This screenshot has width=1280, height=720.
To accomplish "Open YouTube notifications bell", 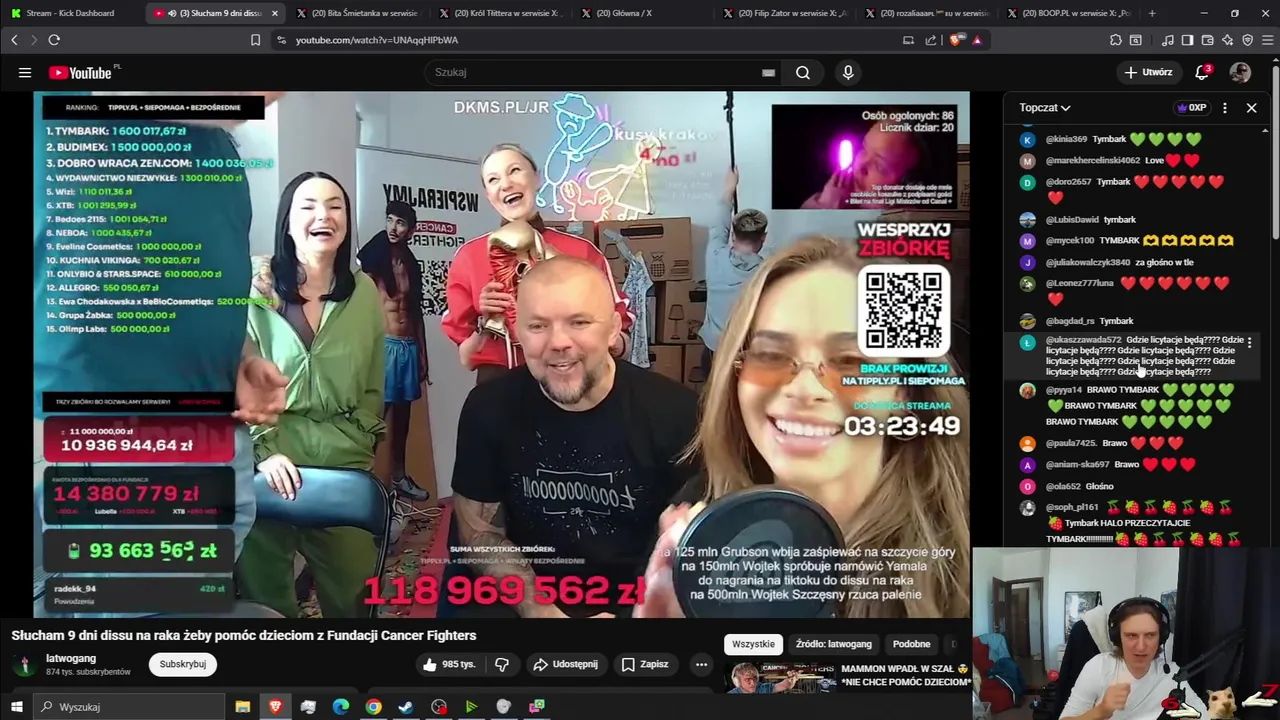I will coord(1203,72).
